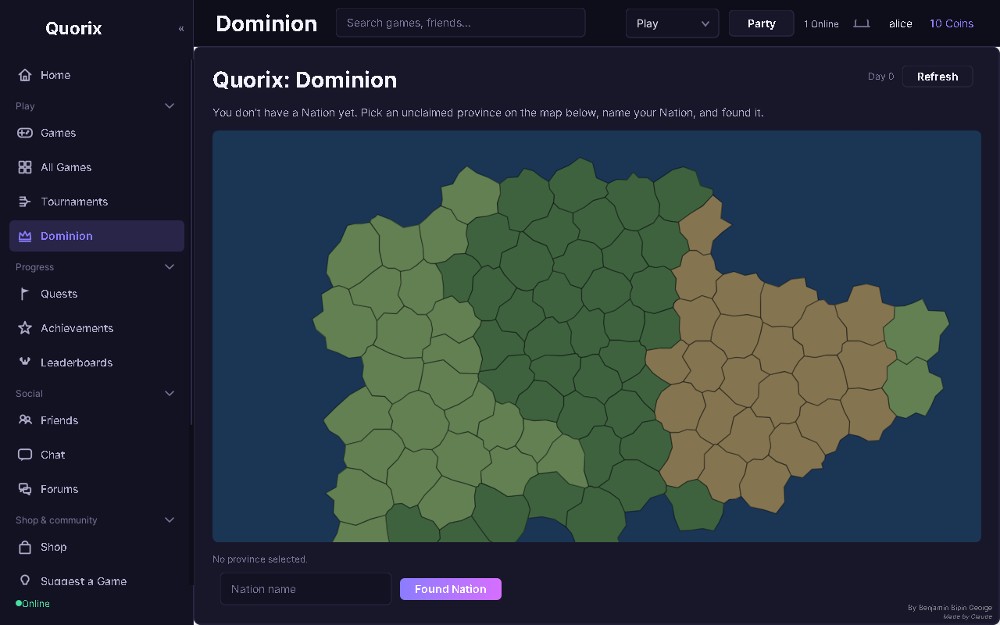Collapse the Progress sidebar section
The width and height of the screenshot is (1000, 625).
point(170,267)
